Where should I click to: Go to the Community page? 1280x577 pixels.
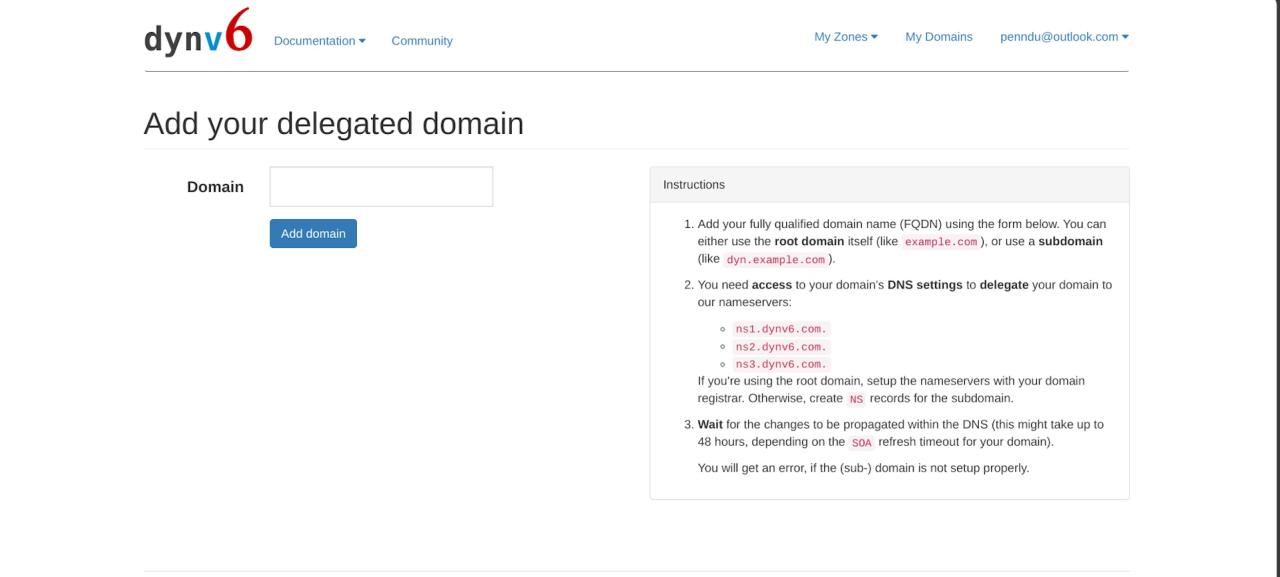click(x=422, y=41)
